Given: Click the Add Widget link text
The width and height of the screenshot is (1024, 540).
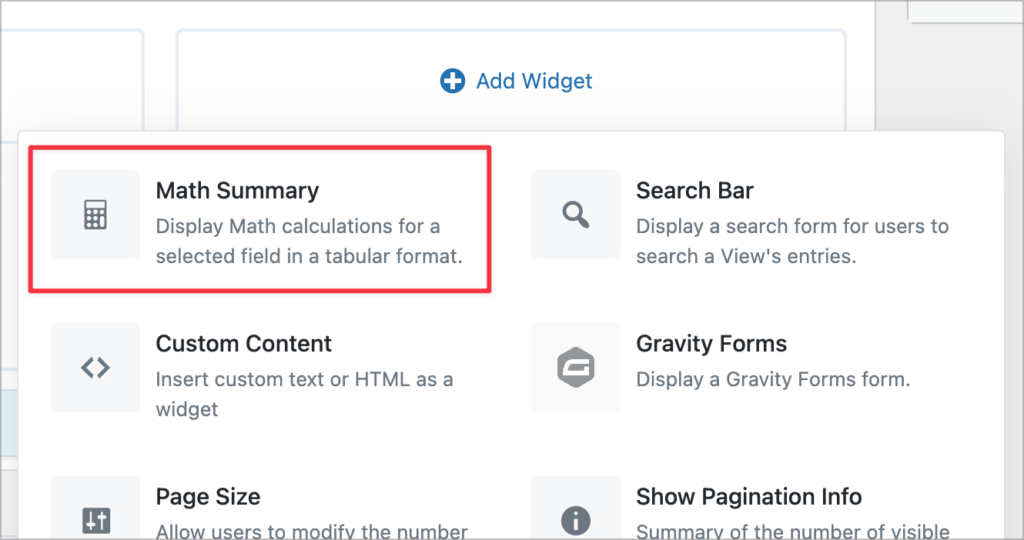Looking at the screenshot, I should point(534,81).
